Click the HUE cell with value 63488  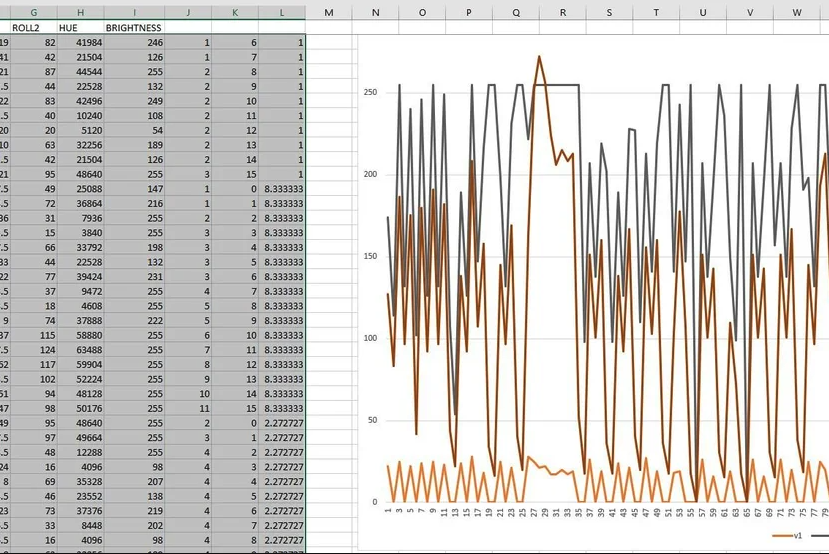(x=89, y=350)
